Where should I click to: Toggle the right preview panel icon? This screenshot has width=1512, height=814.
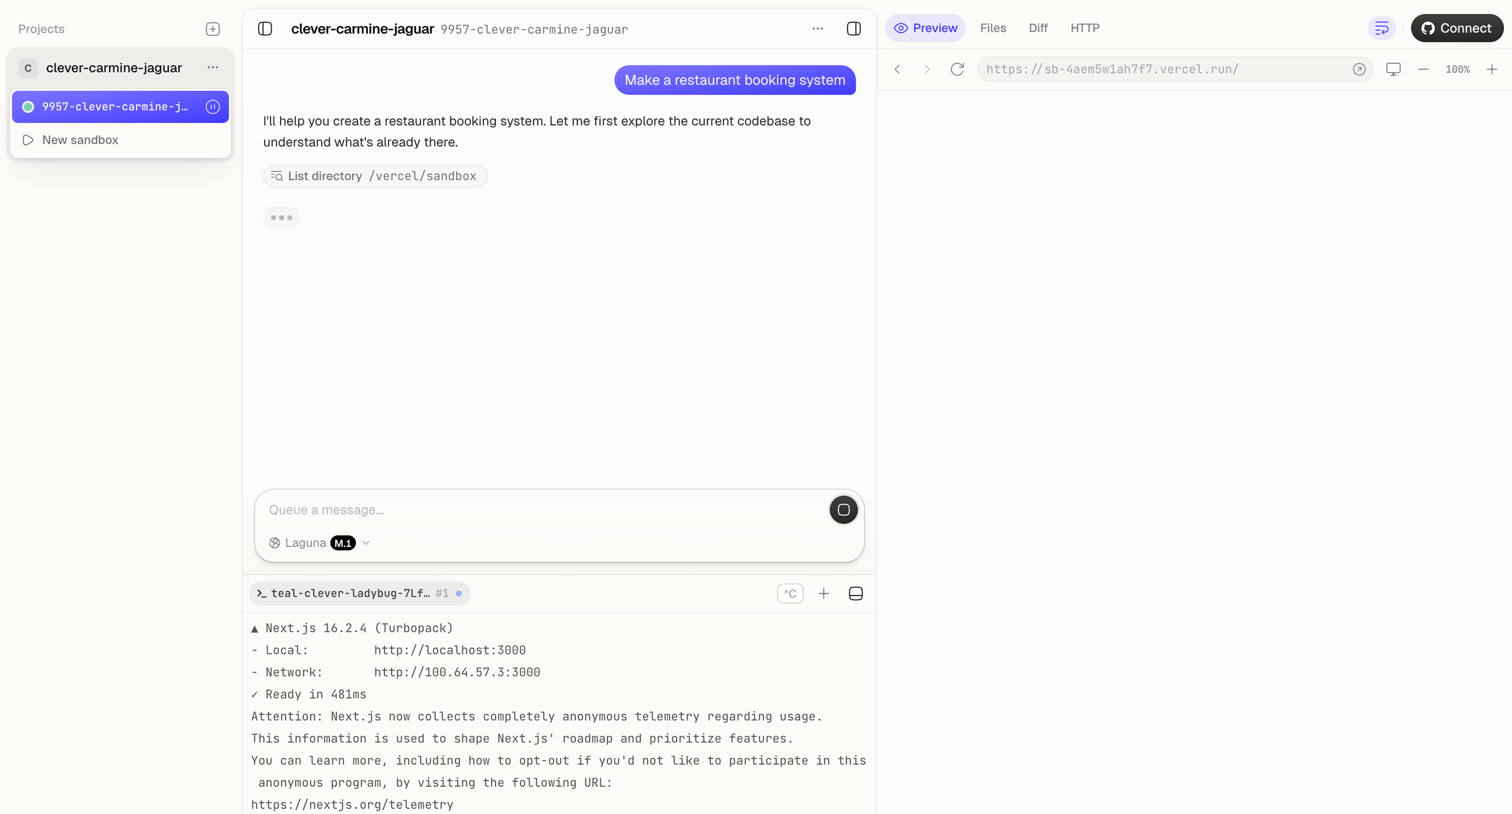[x=854, y=29]
